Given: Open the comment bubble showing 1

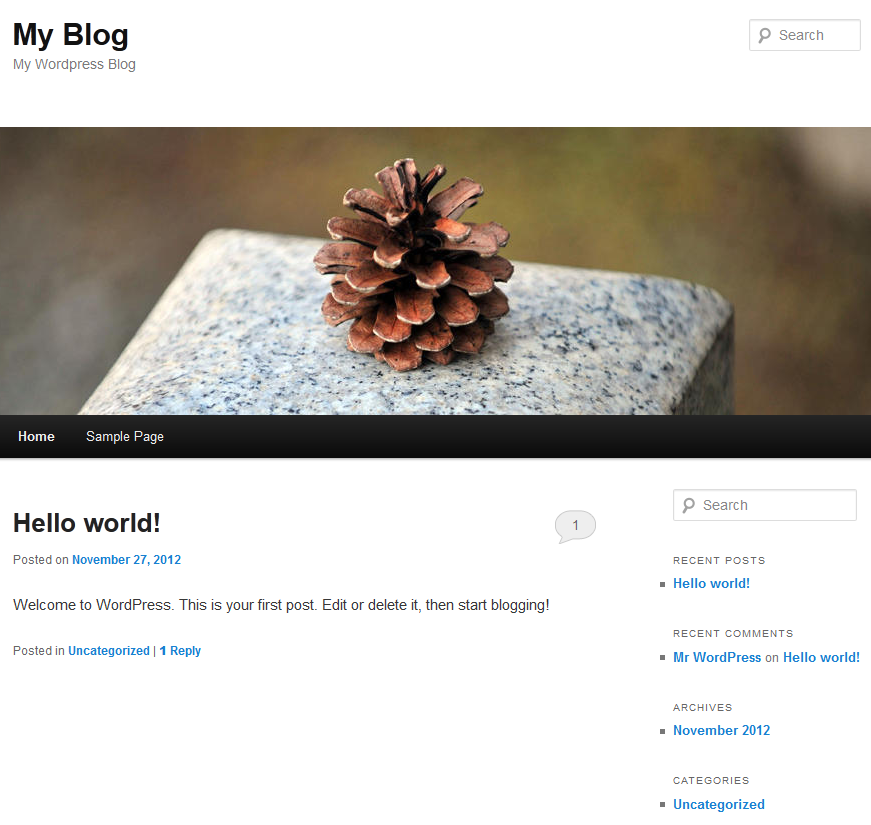Looking at the screenshot, I should [575, 526].
